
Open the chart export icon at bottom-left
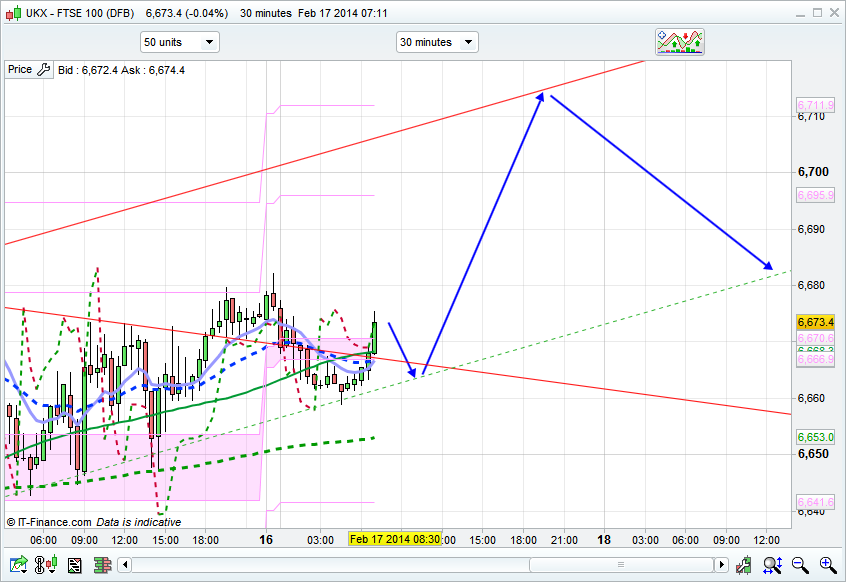coord(18,566)
